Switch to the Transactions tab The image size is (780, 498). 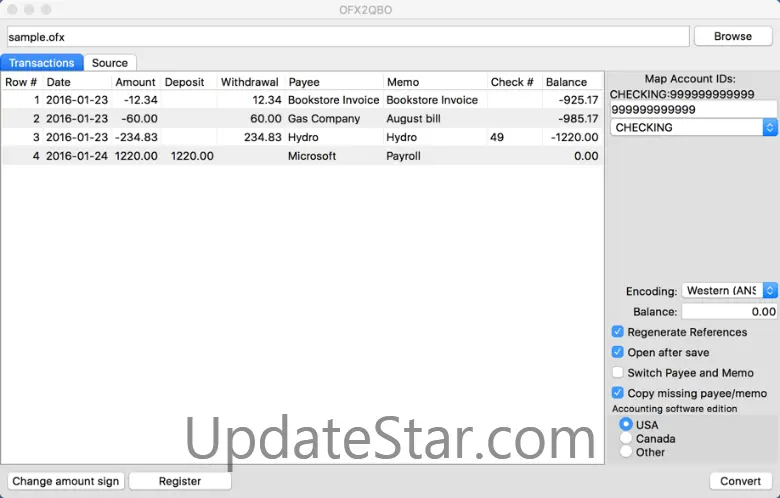click(x=42, y=63)
